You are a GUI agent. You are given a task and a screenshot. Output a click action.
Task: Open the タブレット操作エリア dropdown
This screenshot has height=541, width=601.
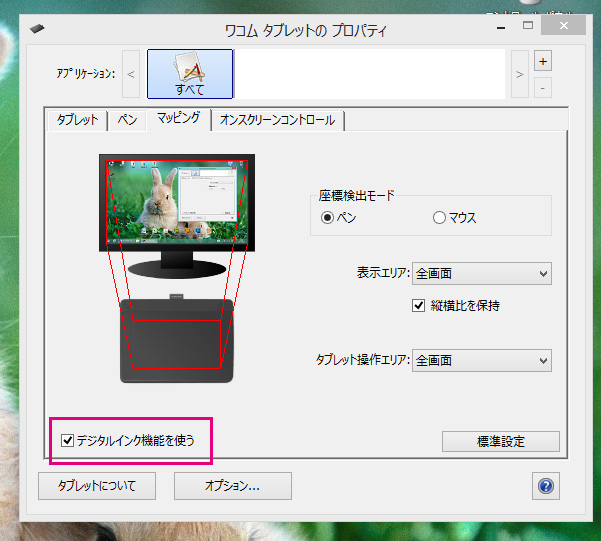482,360
